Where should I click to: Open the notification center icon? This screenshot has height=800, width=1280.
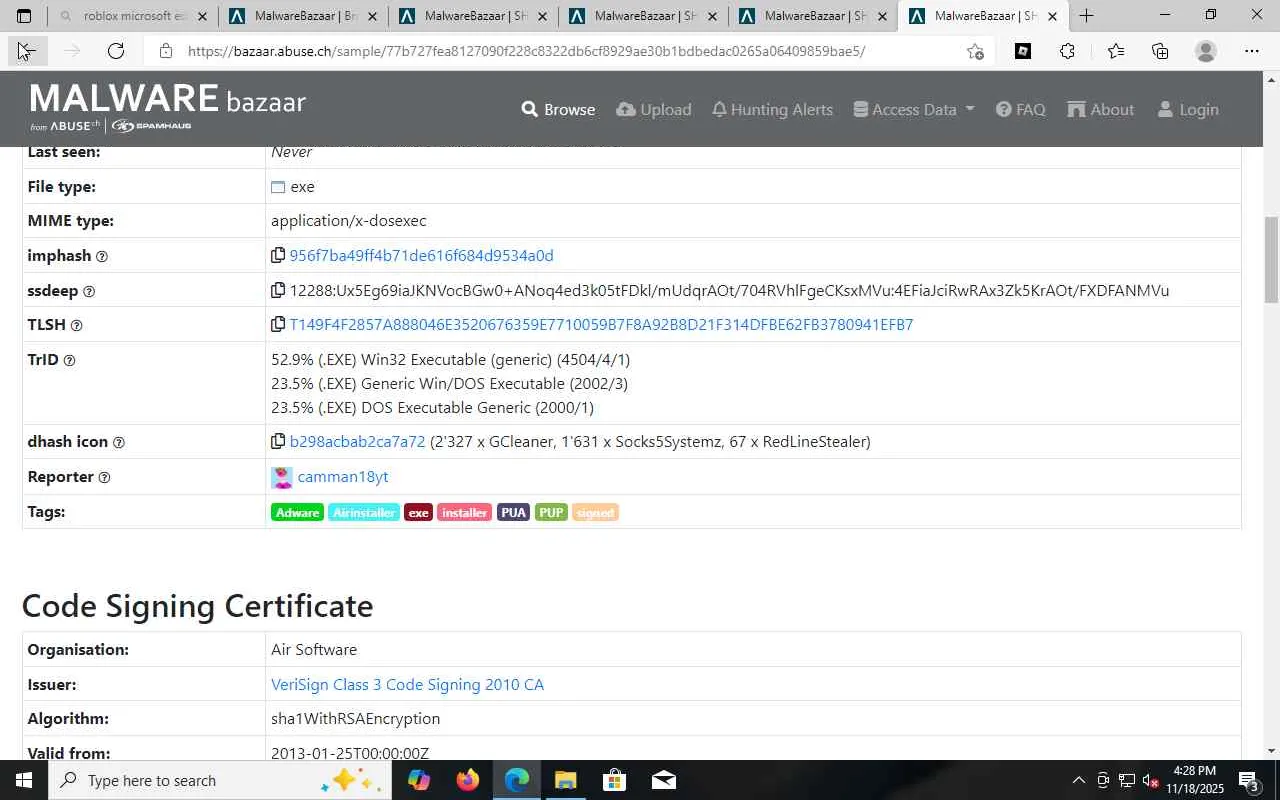point(1248,780)
